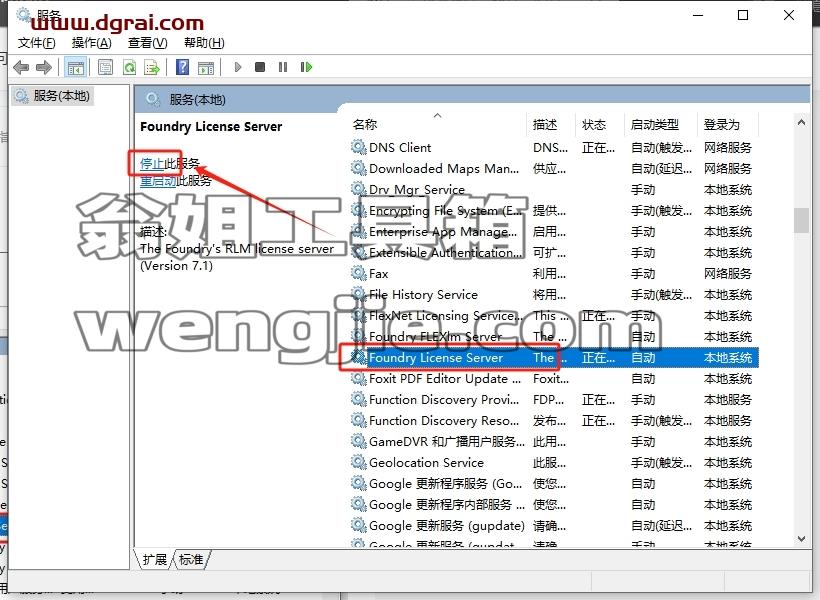Click the Restart Service icon
The height and width of the screenshot is (600, 820).
[x=306, y=67]
